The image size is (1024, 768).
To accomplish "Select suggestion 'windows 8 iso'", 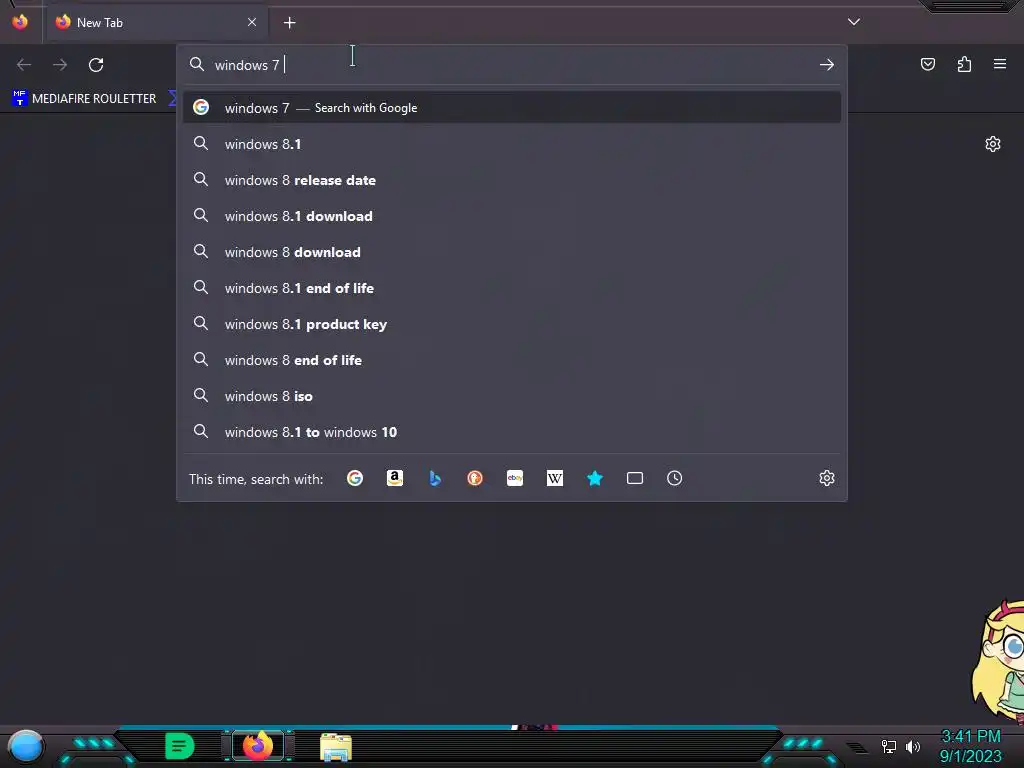I will 512,396.
